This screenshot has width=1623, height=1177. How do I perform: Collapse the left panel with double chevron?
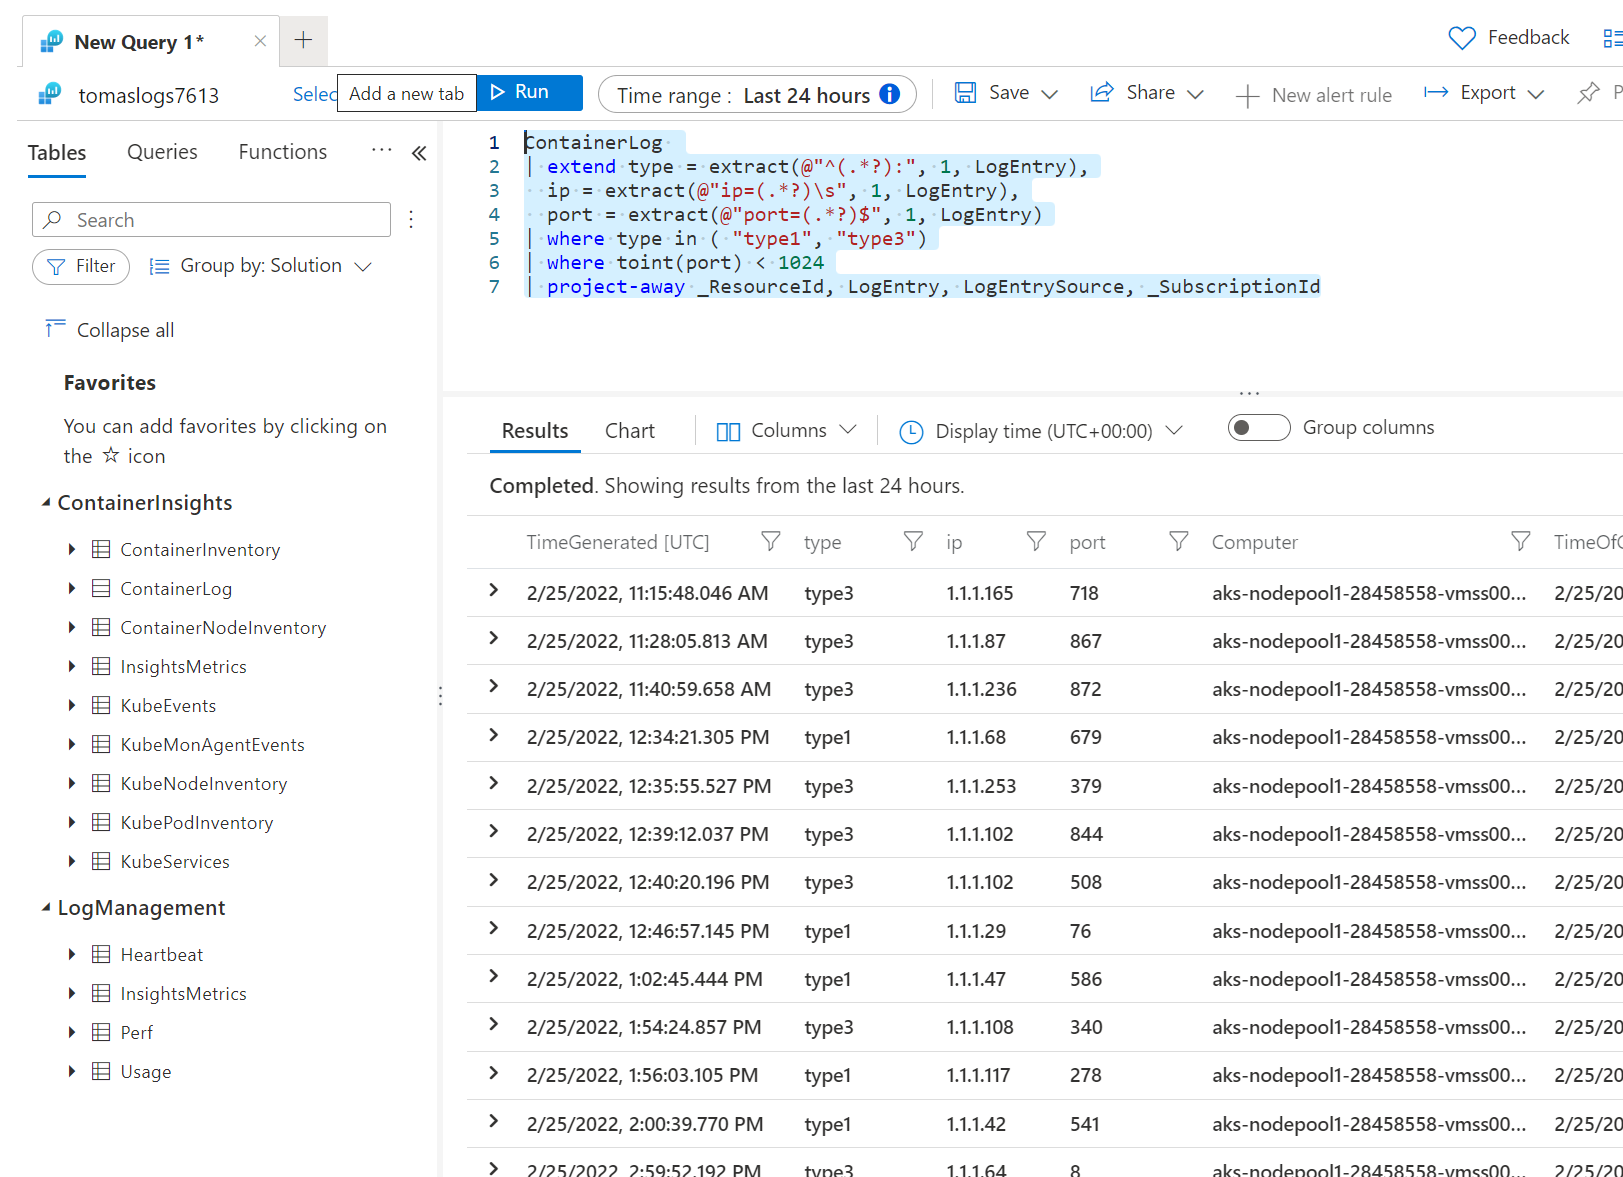(419, 153)
